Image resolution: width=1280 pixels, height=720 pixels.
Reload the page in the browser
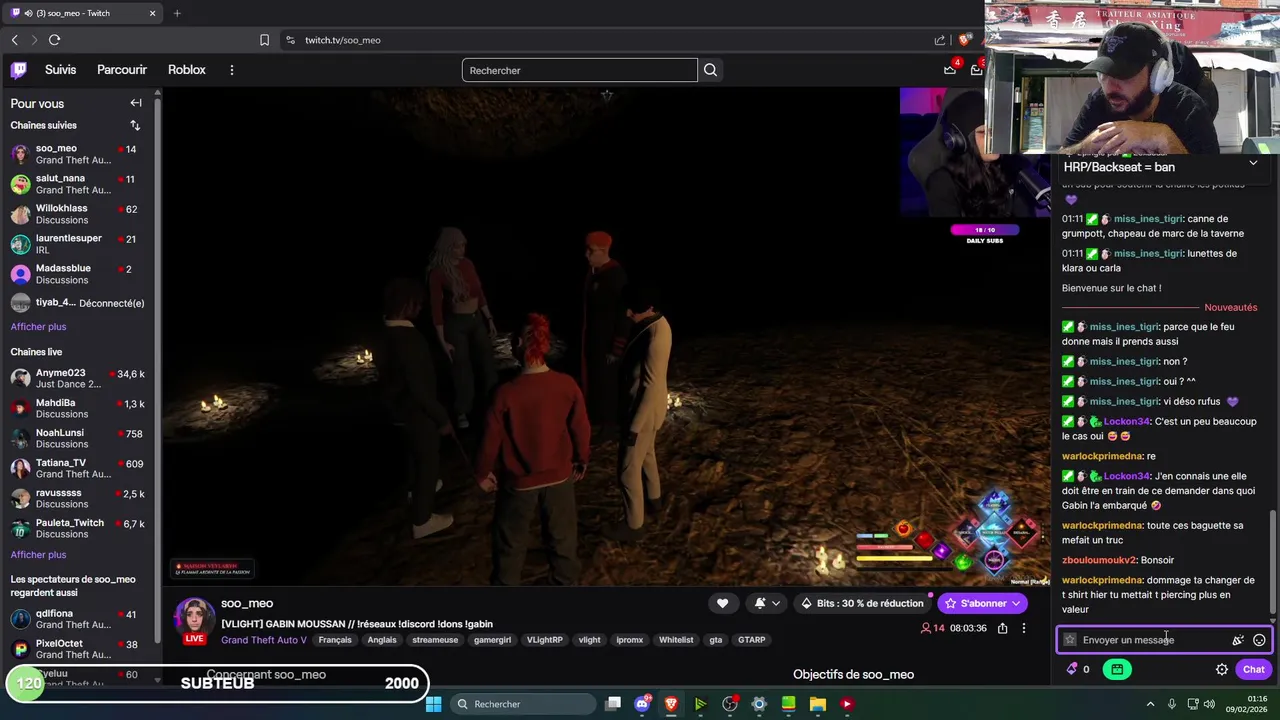pos(54,40)
